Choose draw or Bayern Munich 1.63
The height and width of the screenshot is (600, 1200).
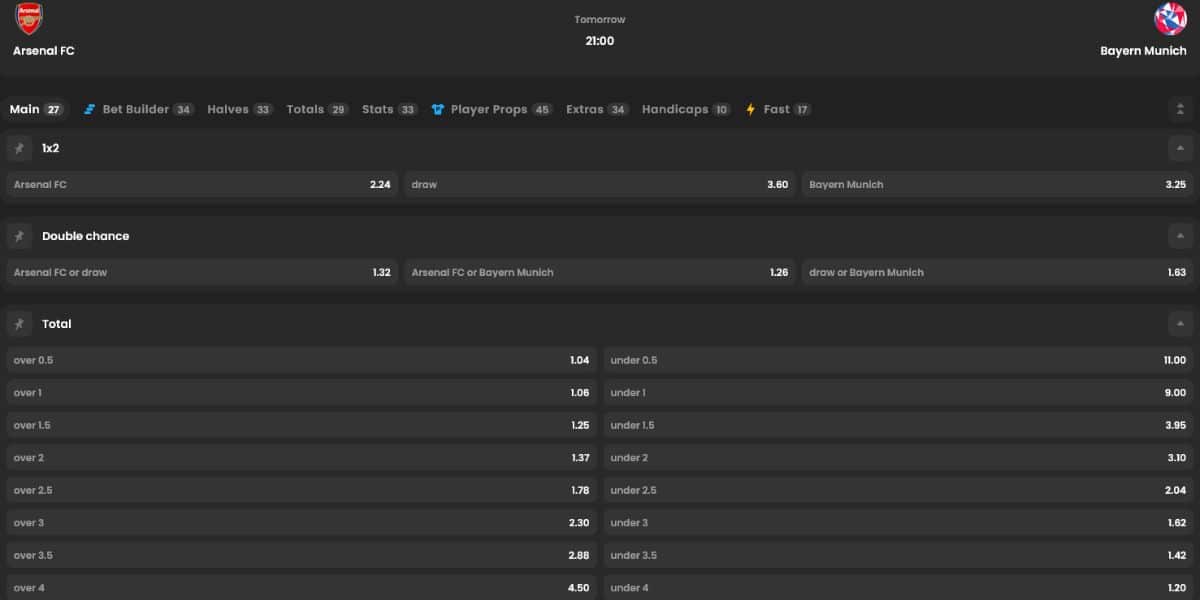[997, 272]
